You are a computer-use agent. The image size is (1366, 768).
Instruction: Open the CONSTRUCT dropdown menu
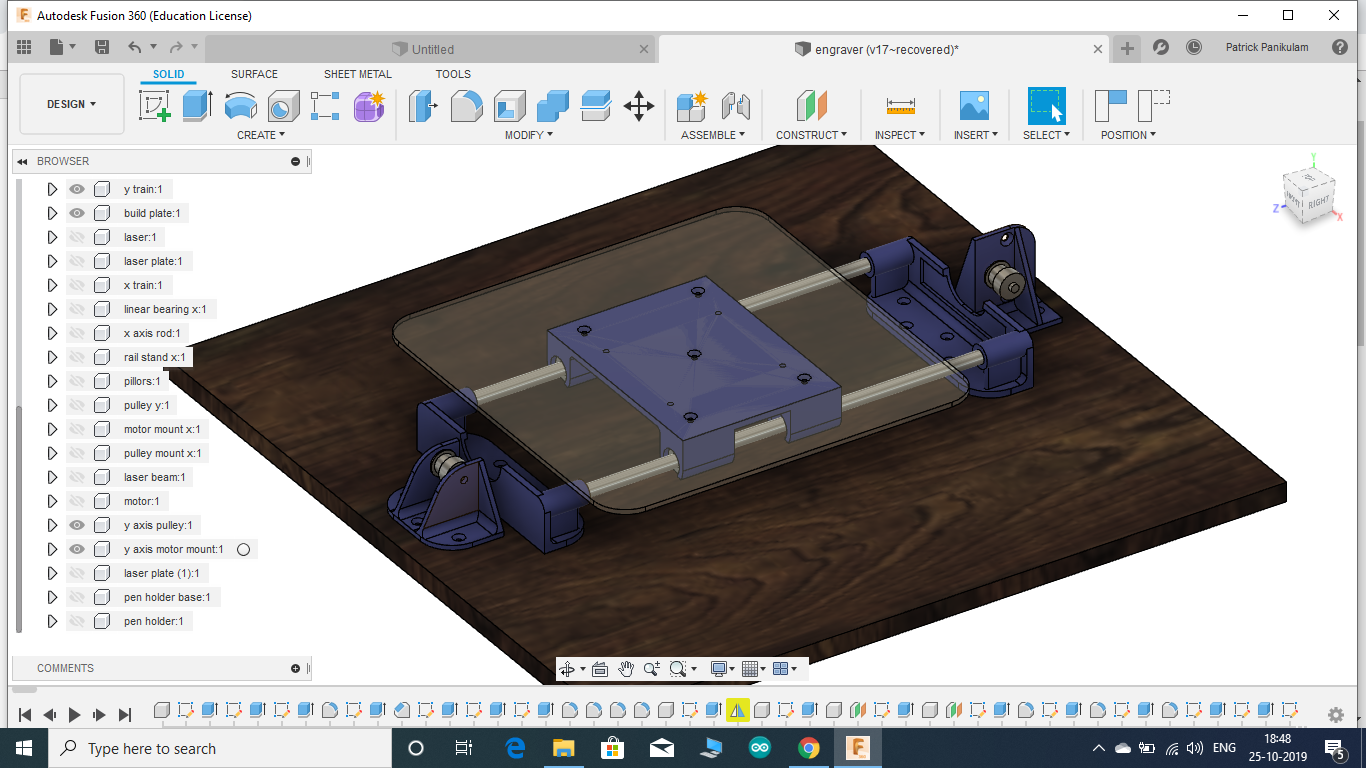812,135
